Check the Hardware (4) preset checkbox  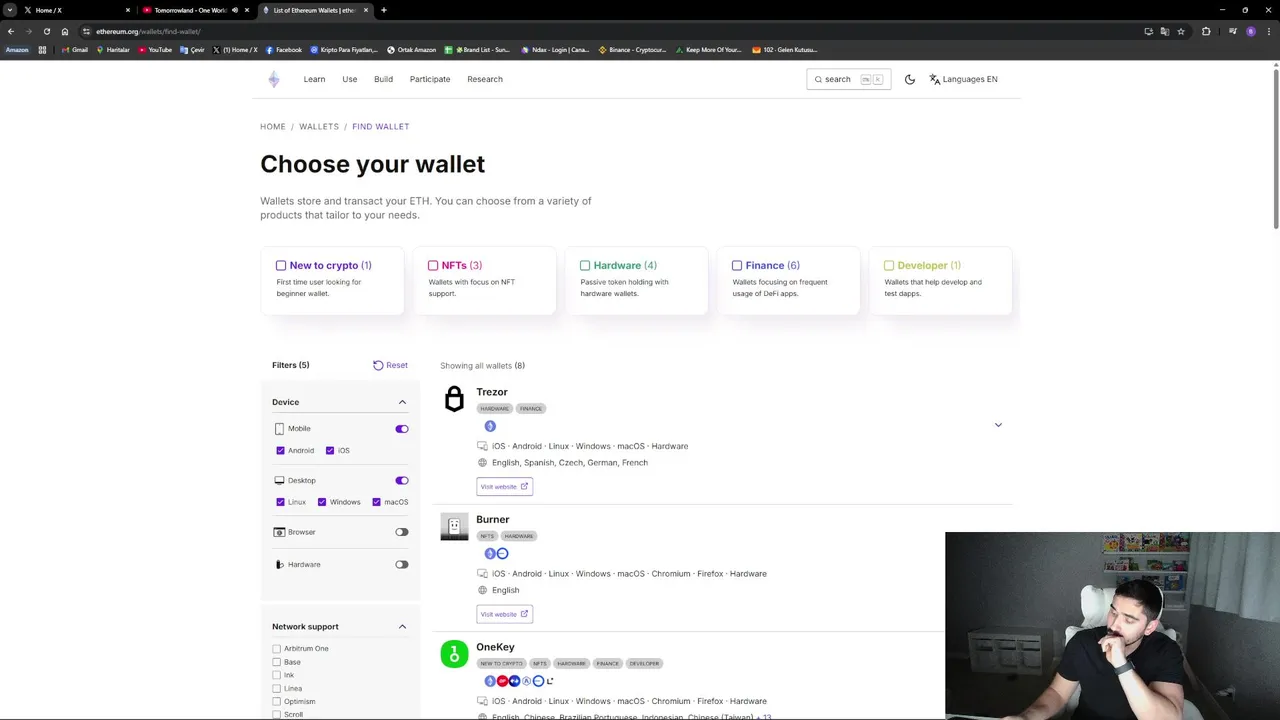585,265
